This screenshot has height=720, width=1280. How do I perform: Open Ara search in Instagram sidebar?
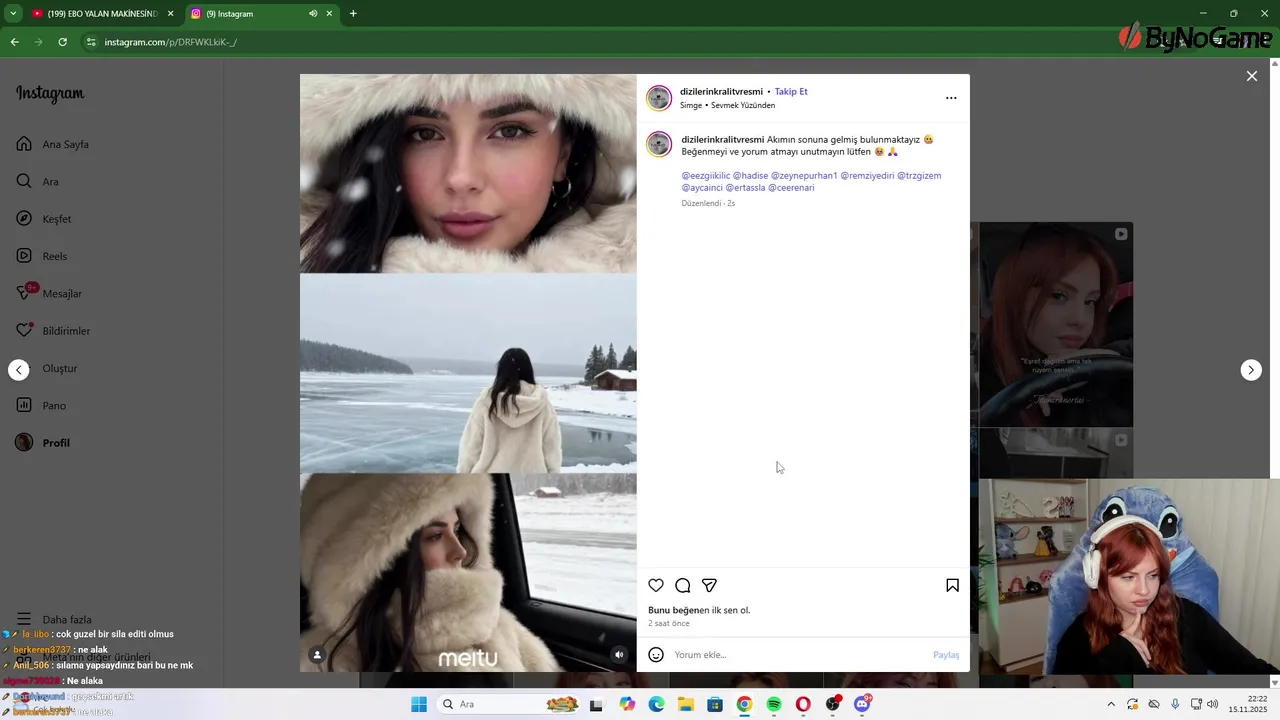(38, 181)
